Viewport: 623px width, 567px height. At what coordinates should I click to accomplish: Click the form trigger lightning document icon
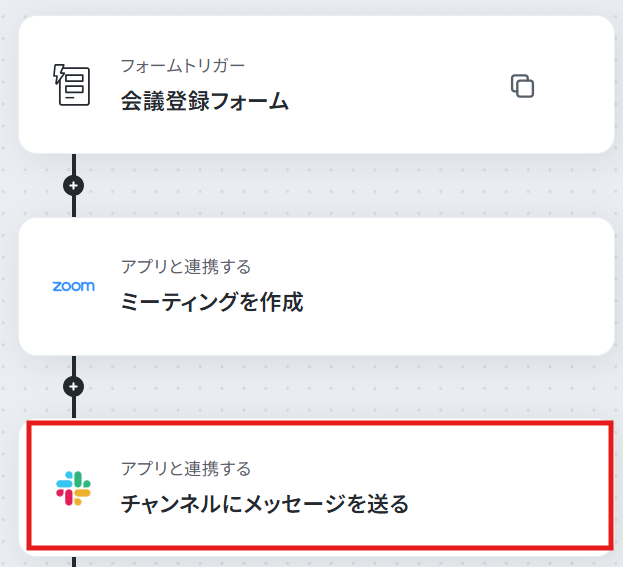point(72,85)
